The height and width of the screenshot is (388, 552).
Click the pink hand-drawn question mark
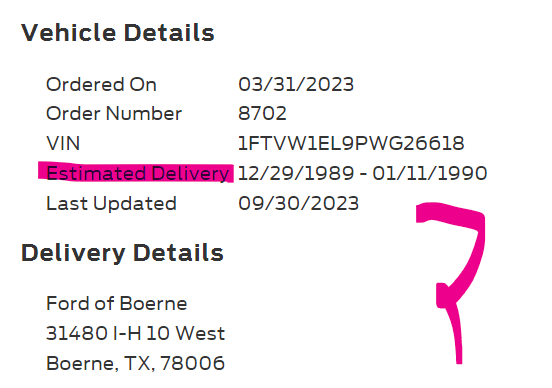point(453,282)
